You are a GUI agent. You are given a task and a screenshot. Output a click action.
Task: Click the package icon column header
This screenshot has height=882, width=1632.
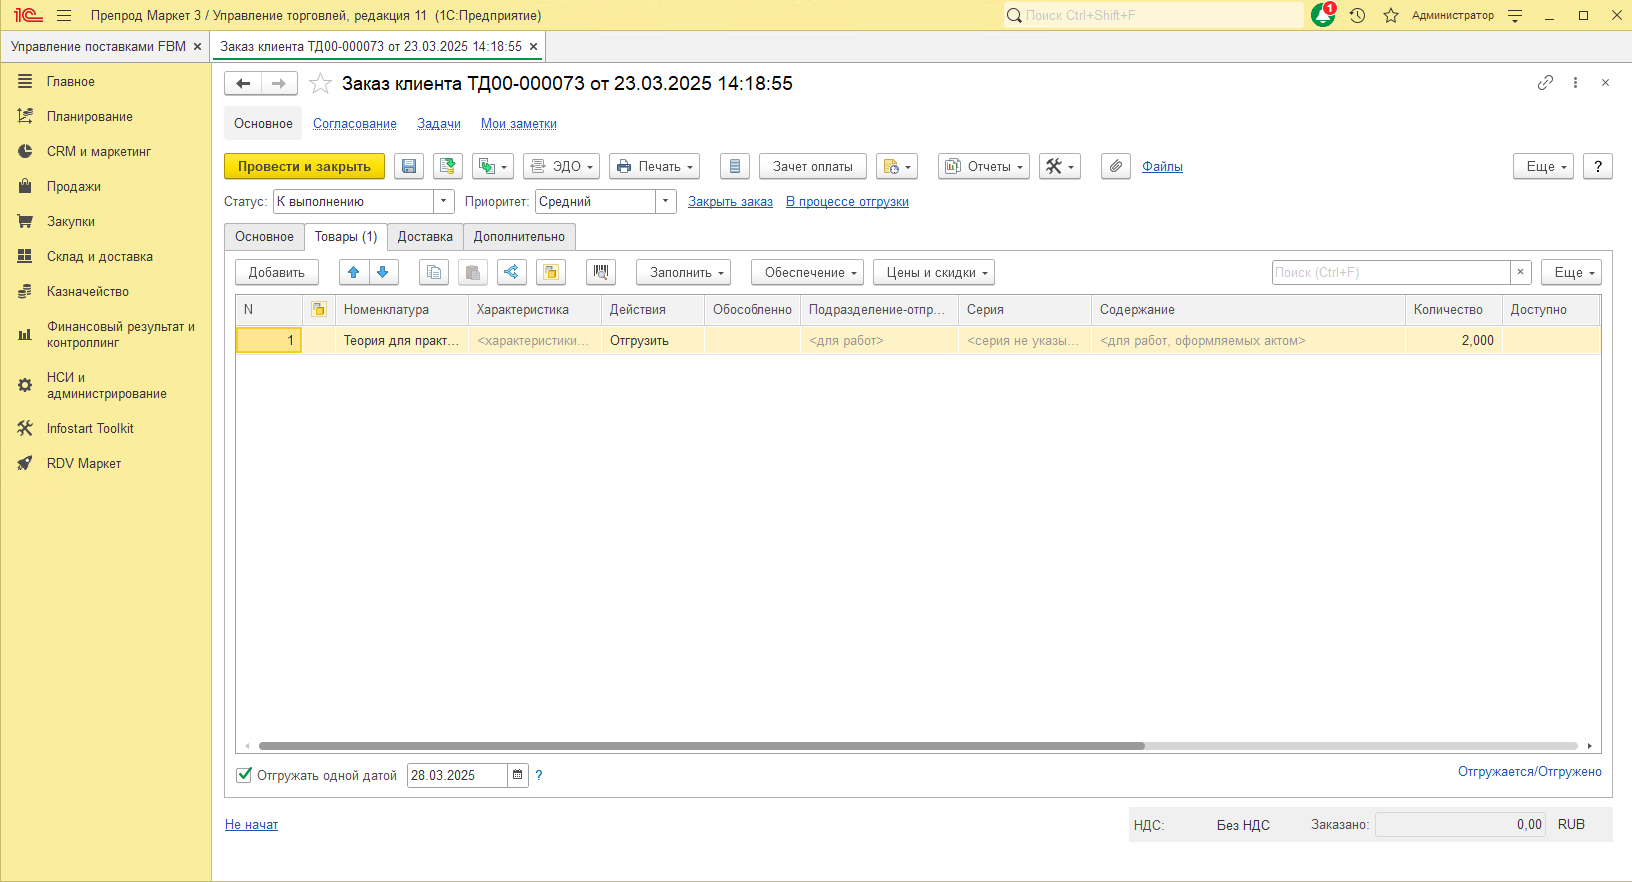coord(319,310)
